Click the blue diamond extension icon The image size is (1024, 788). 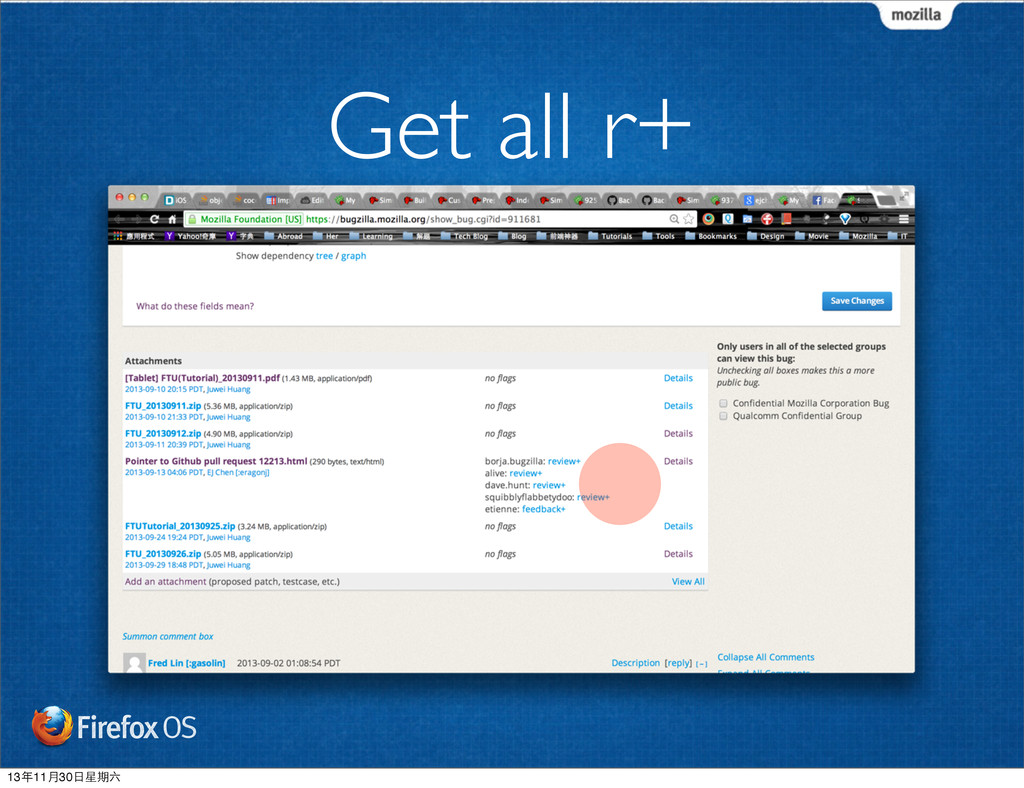pos(846,219)
